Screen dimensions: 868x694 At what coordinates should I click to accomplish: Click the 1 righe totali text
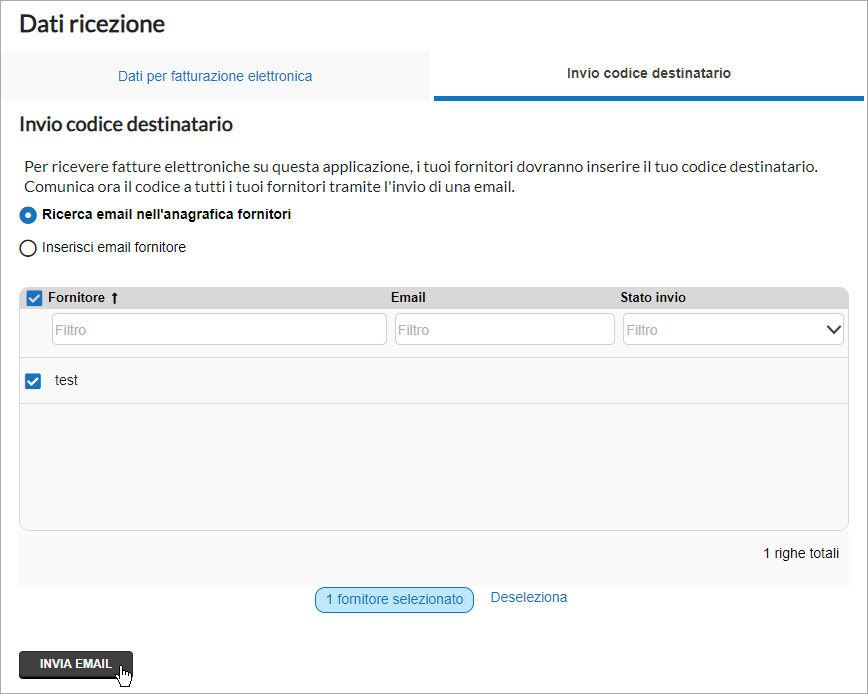pos(801,553)
